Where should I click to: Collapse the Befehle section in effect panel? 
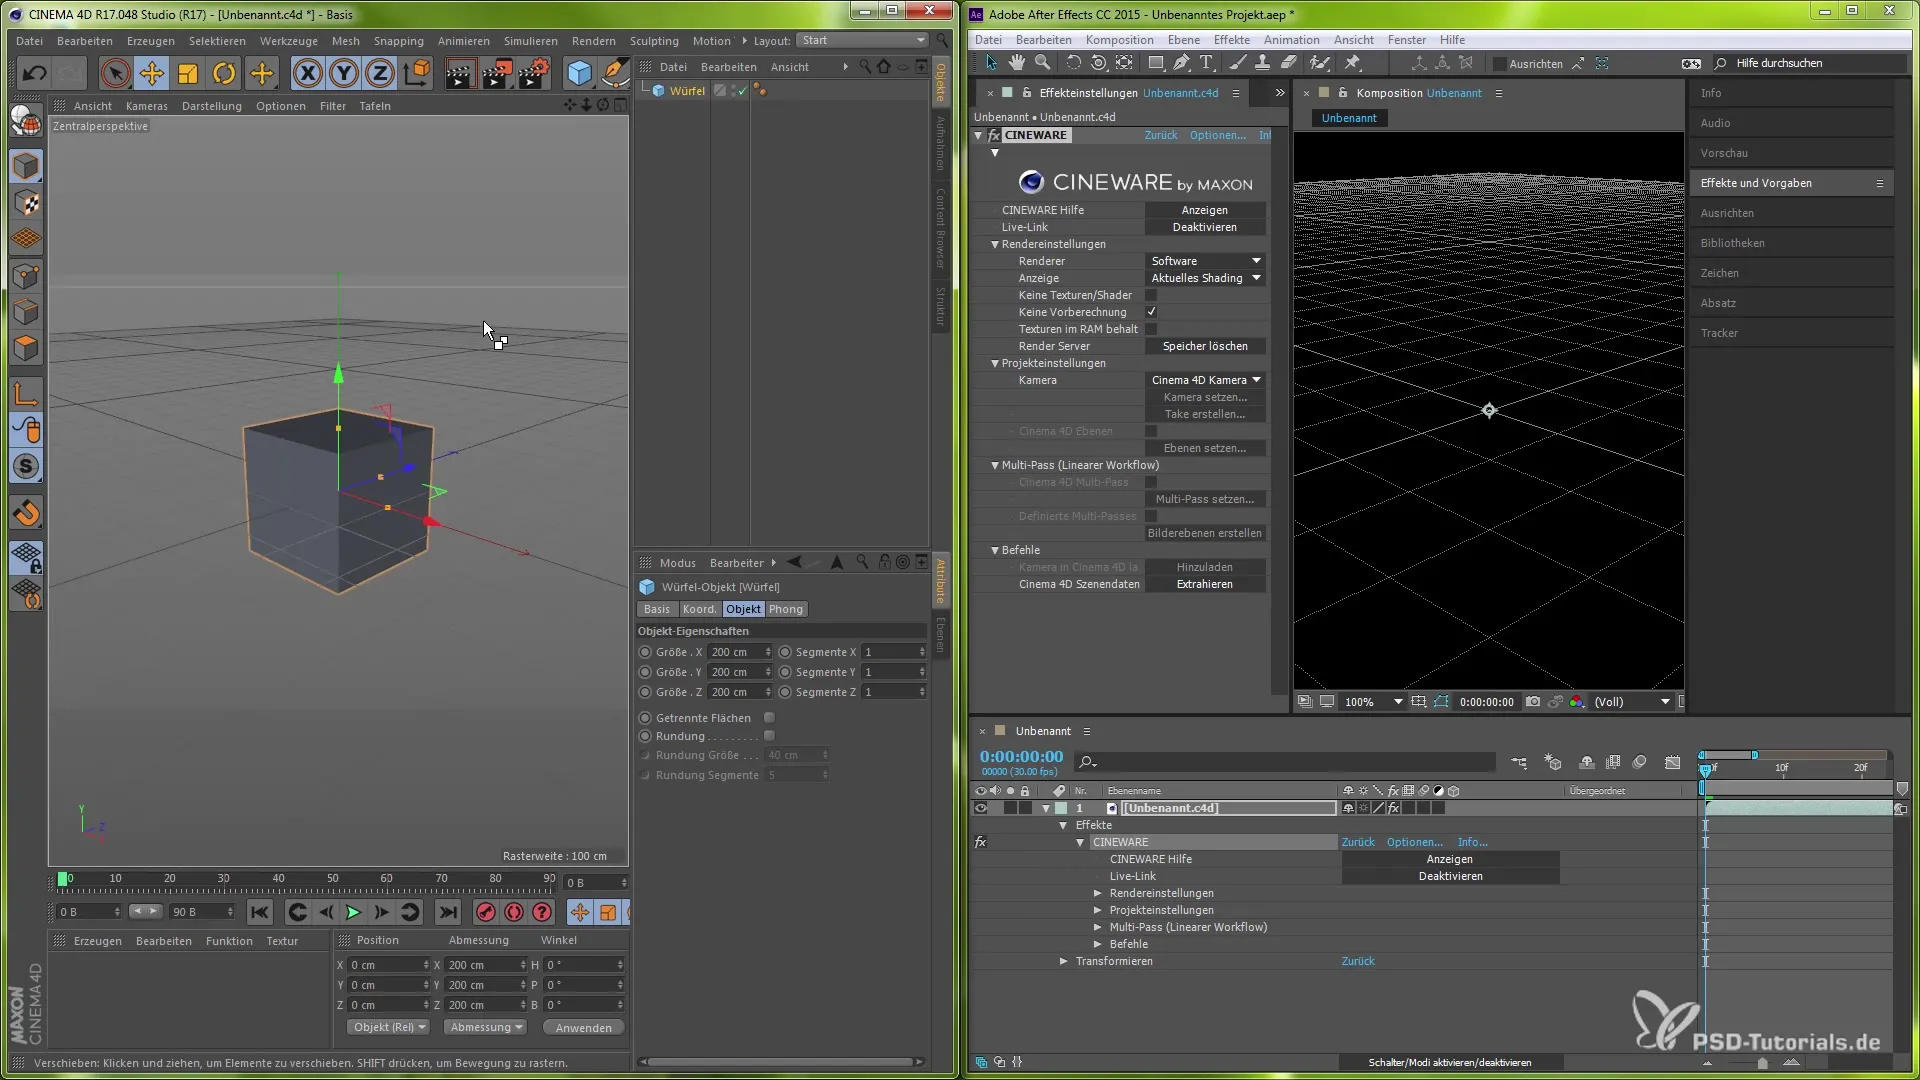(x=995, y=550)
